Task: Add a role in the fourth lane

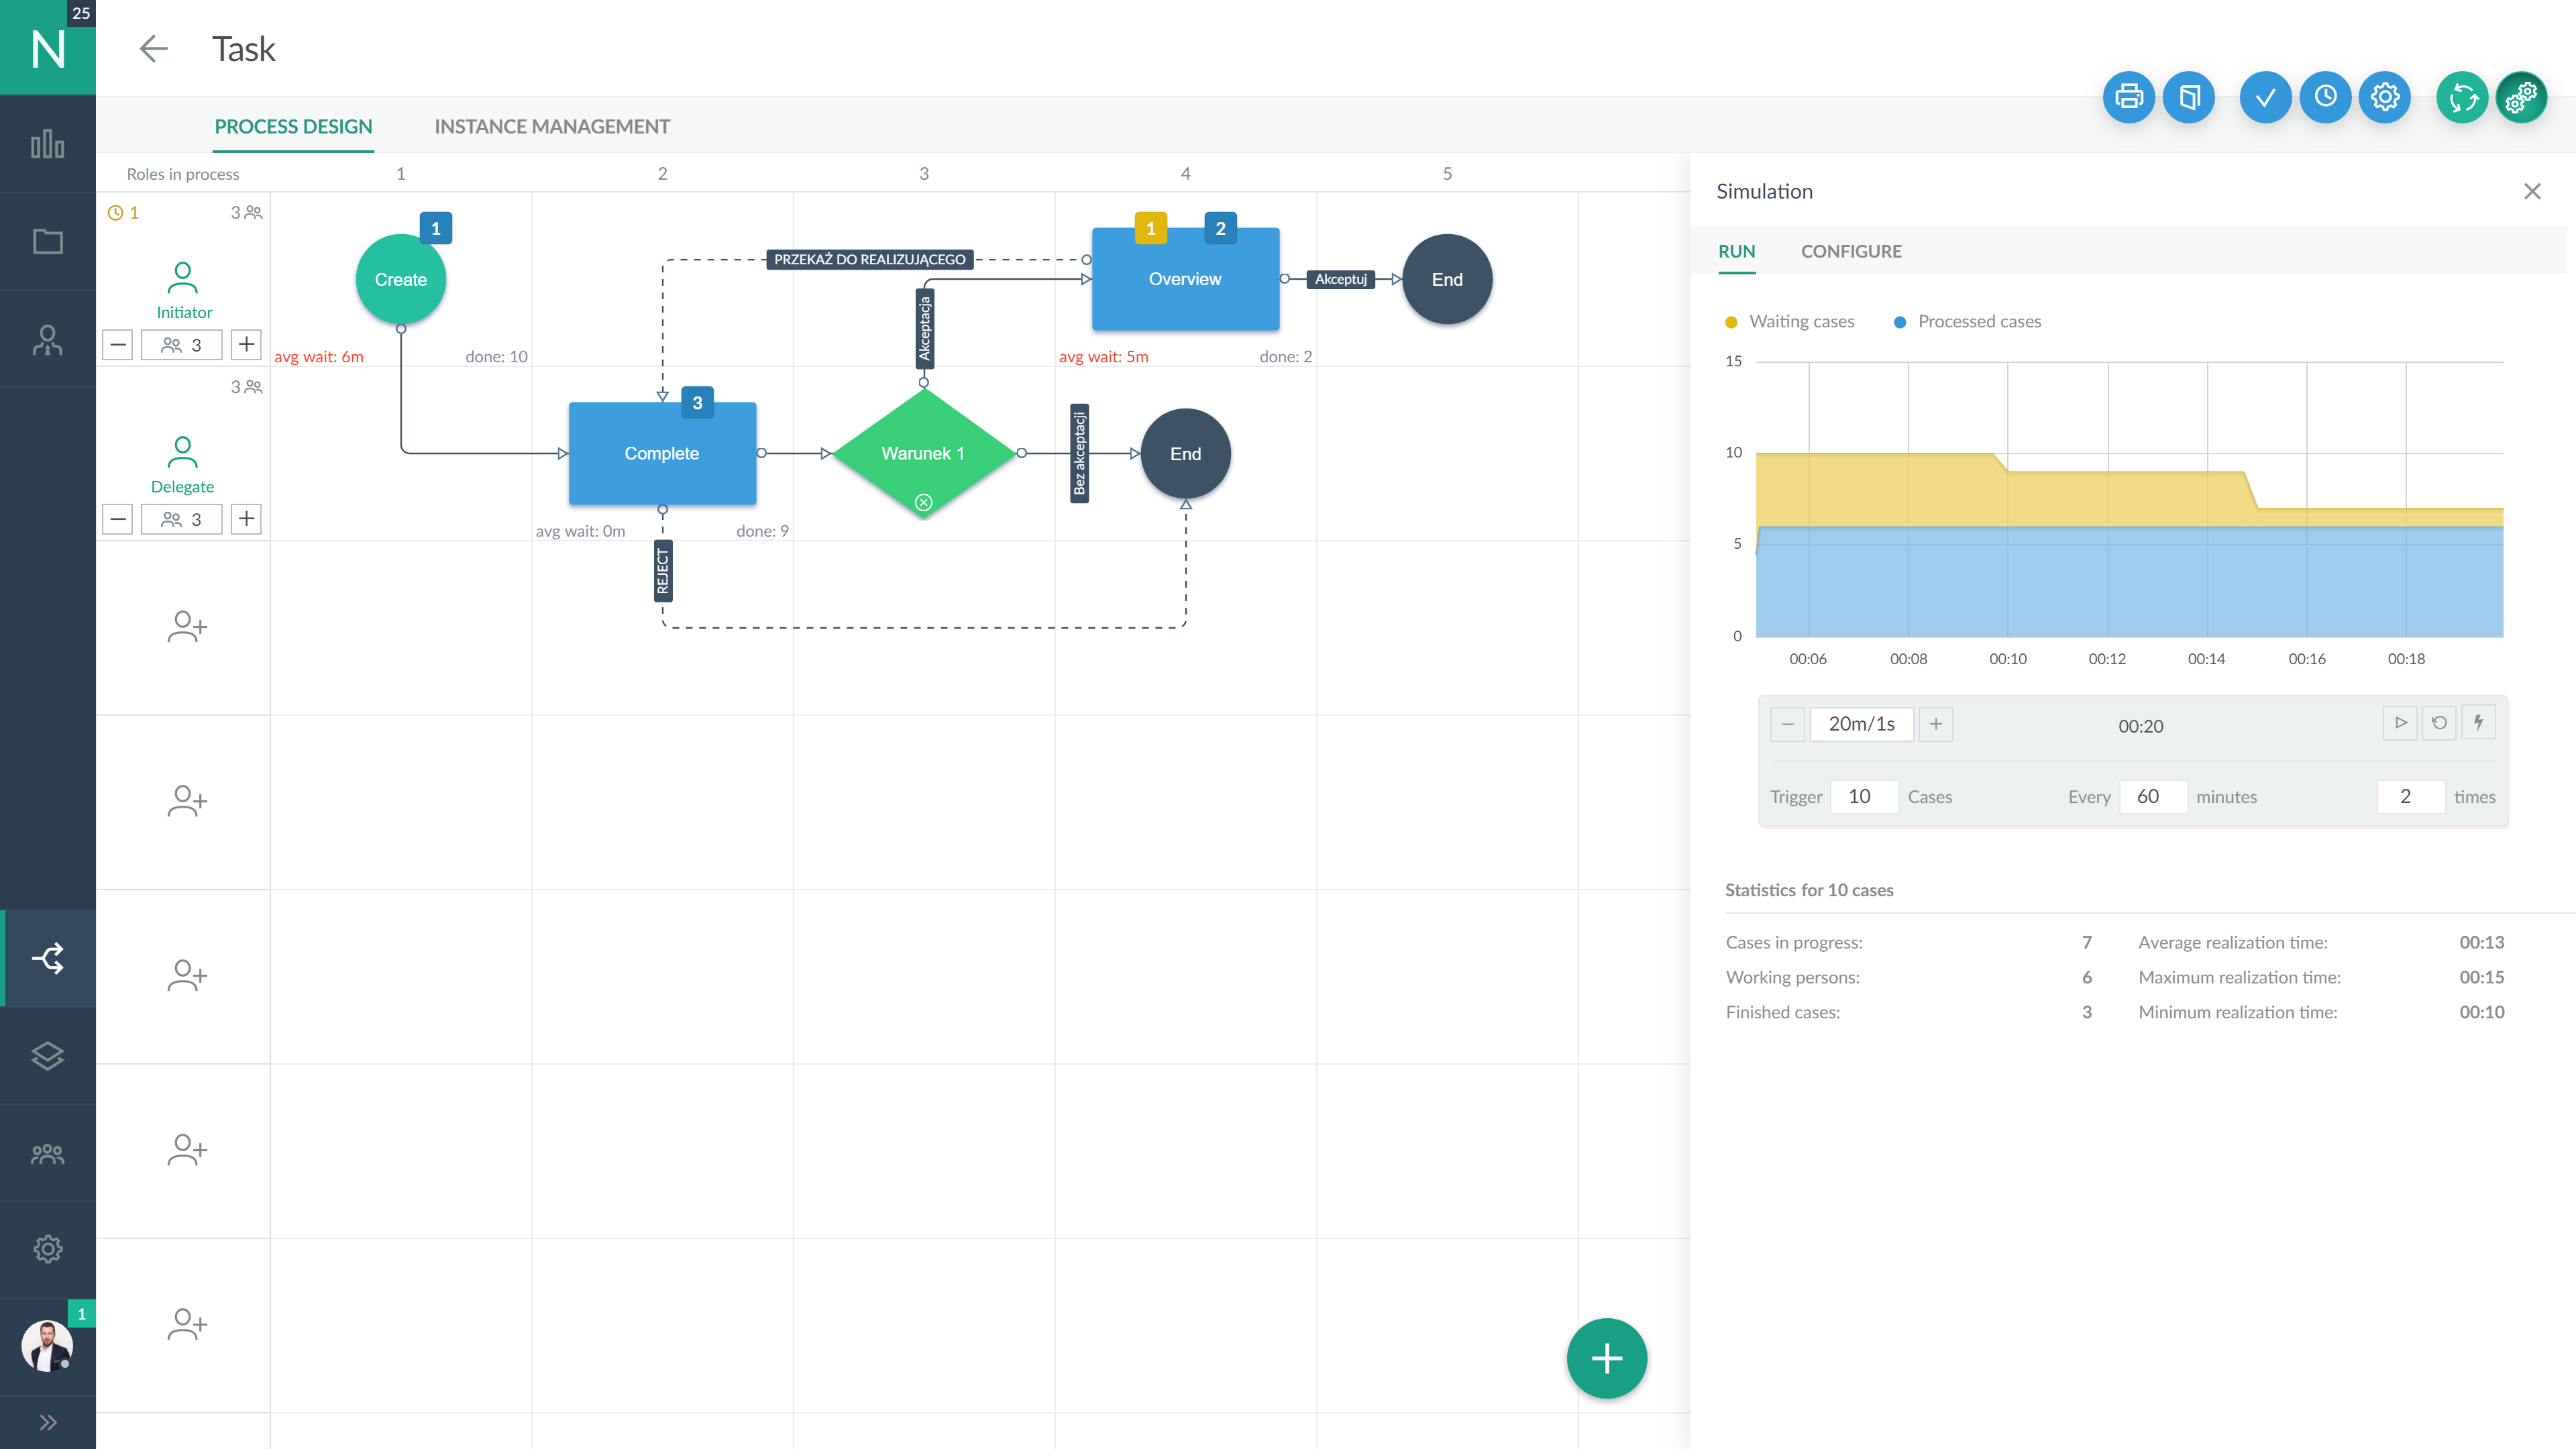Action: [187, 801]
